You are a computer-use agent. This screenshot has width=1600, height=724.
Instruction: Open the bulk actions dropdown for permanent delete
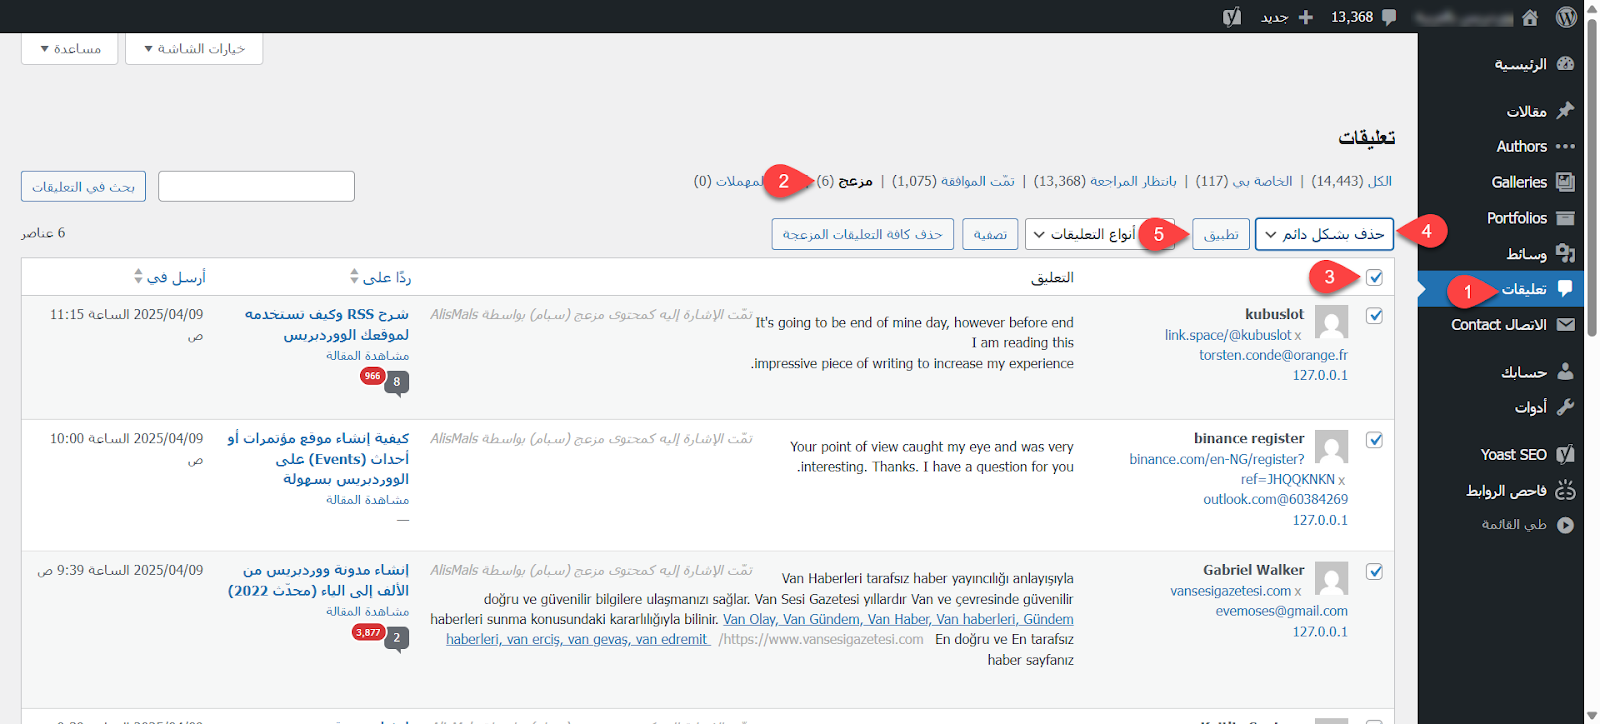tap(1324, 234)
